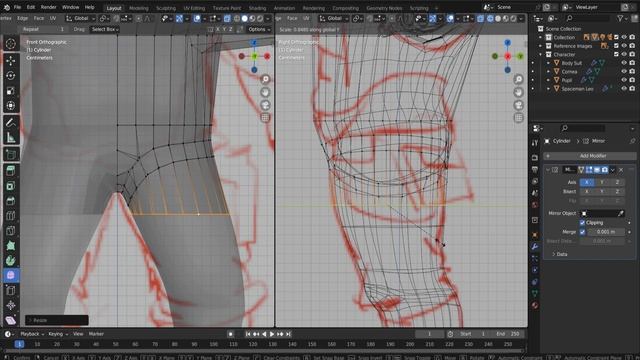Click Play button in timeline
Viewport: 640px width, 360px height.
tap(272, 334)
